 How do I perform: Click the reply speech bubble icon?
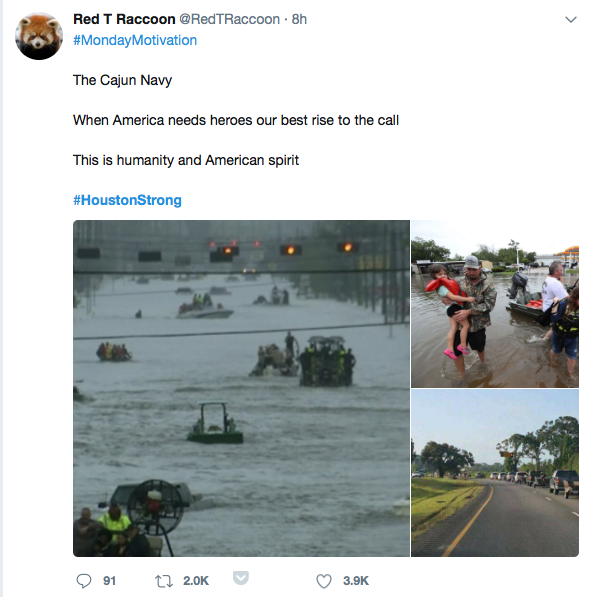point(84,581)
